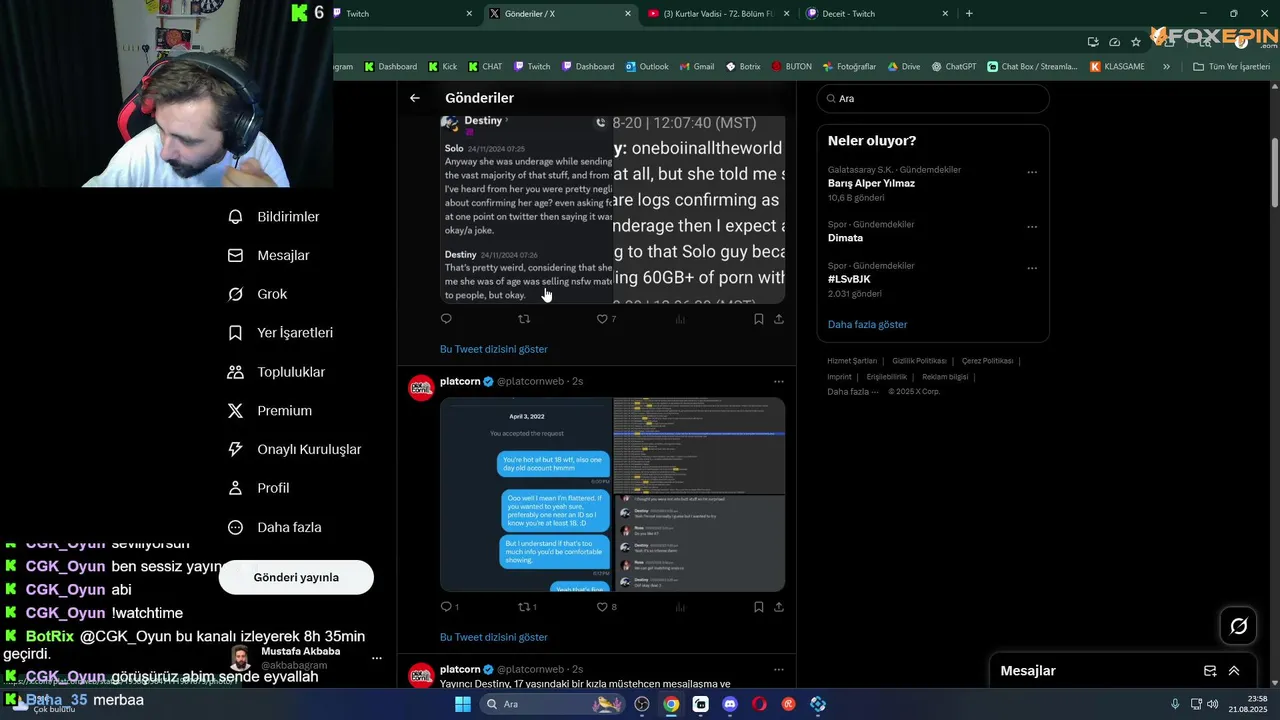Click the Ara search field on X

click(x=933, y=99)
